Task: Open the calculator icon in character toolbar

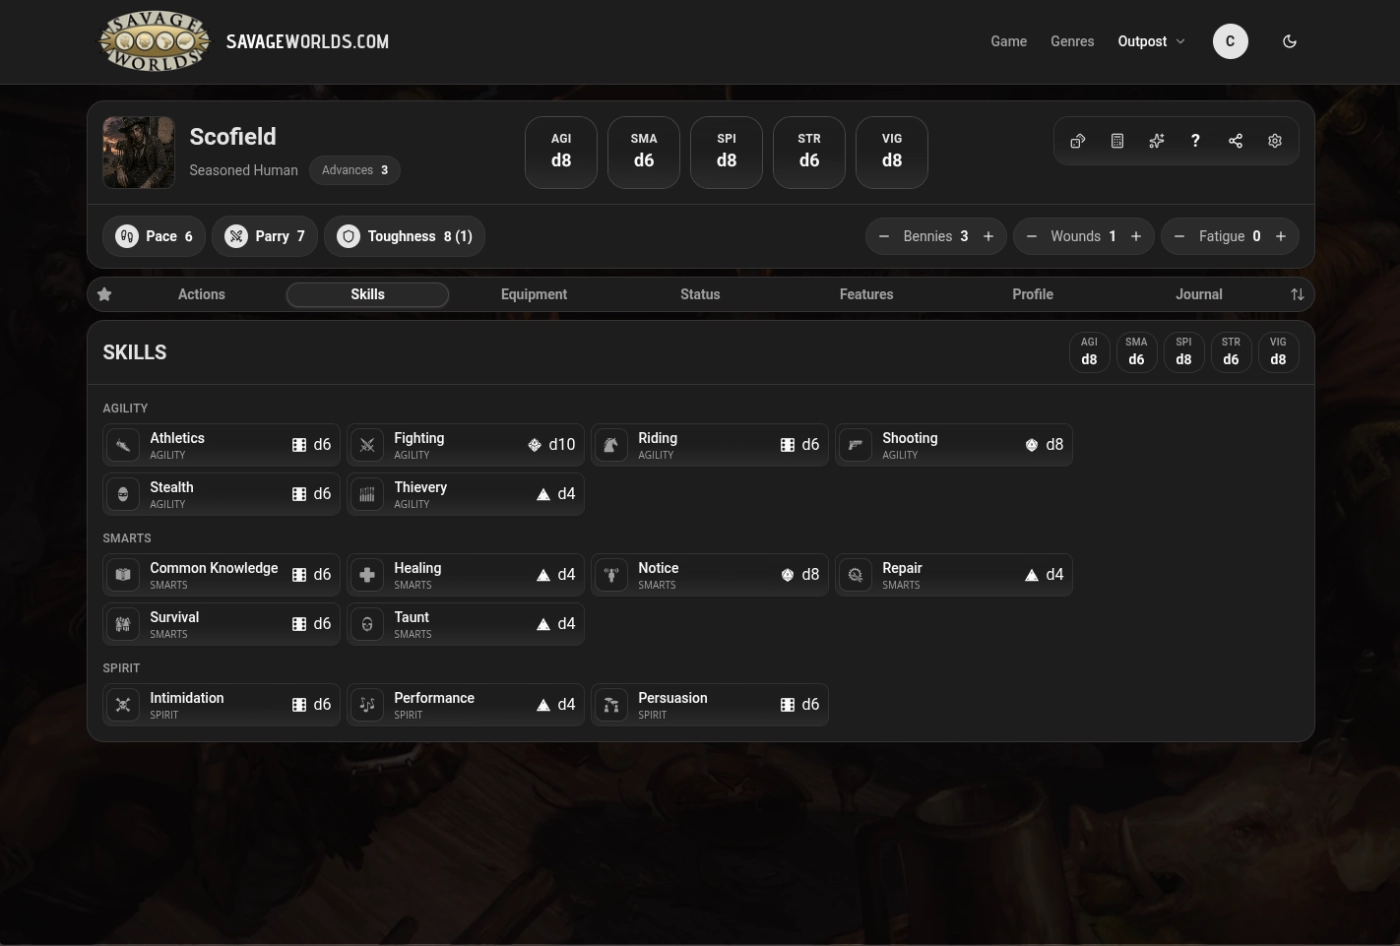Action: click(1117, 141)
